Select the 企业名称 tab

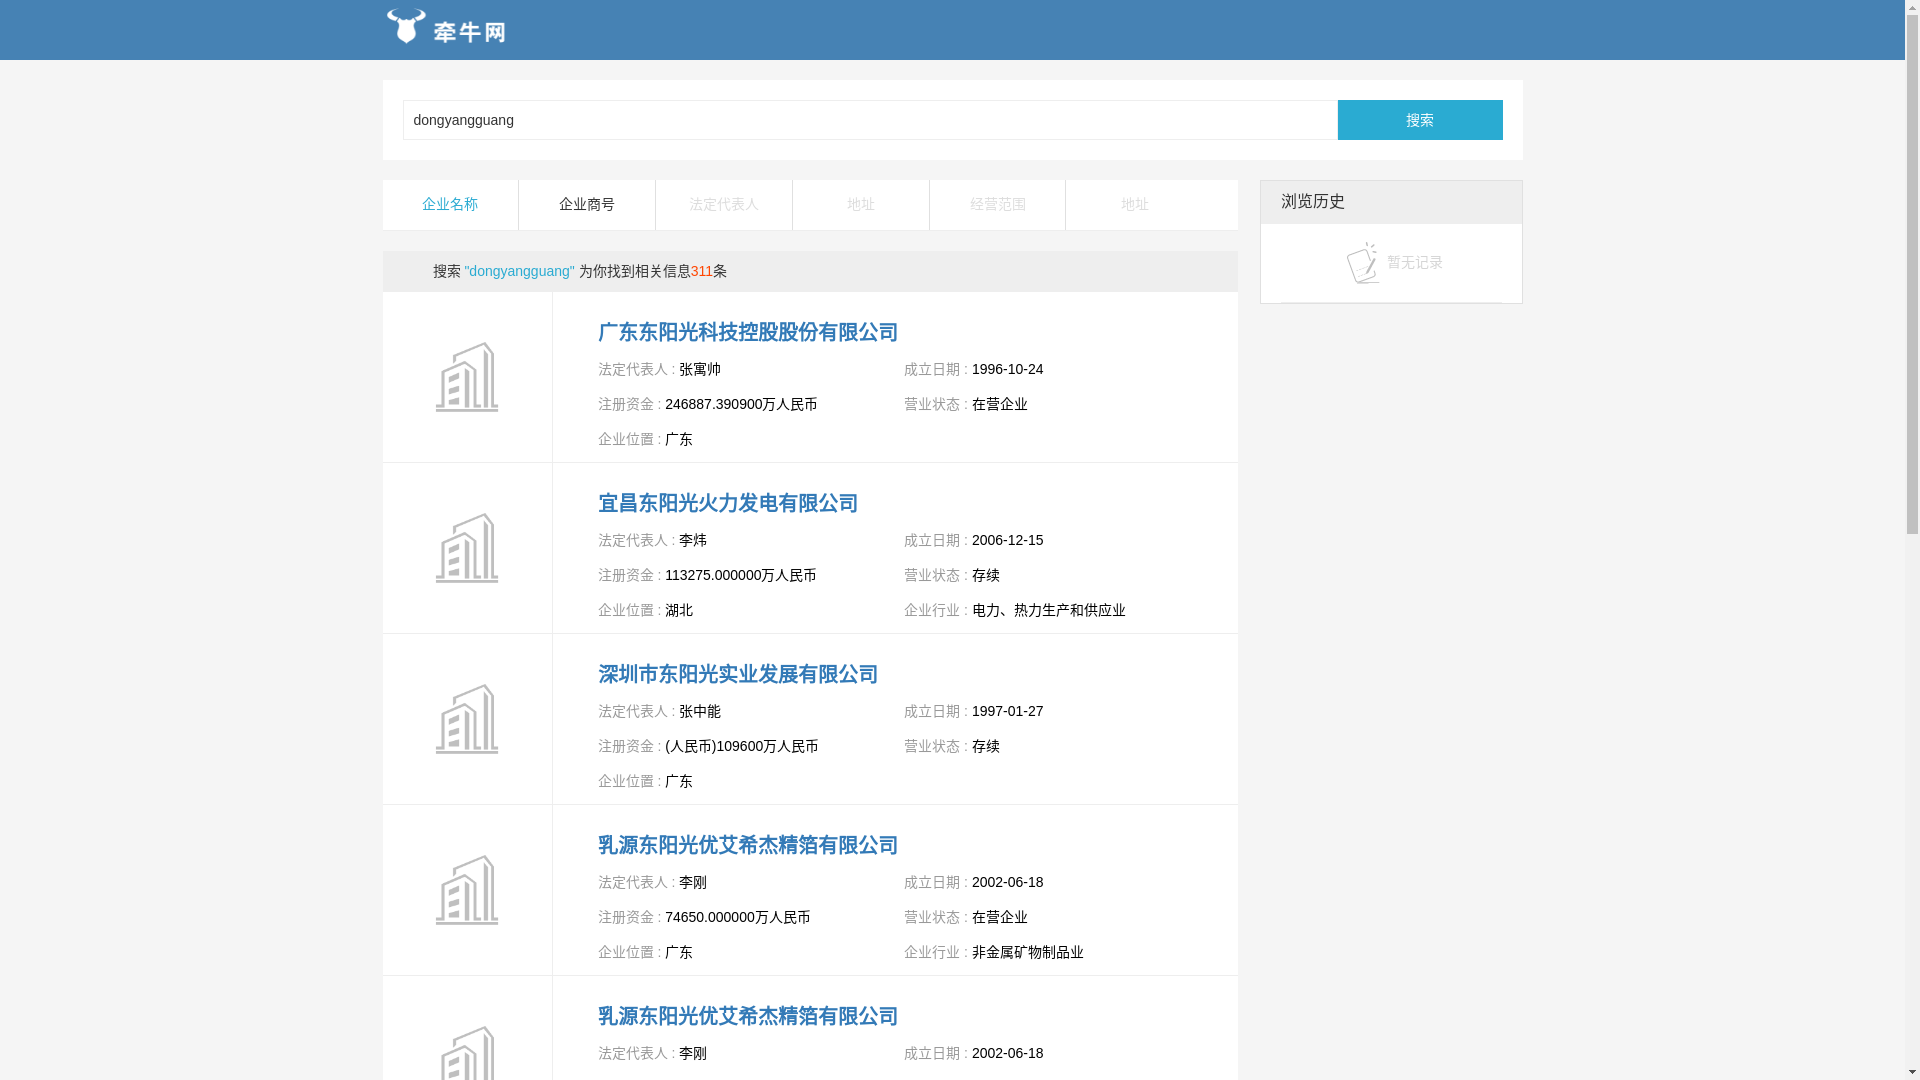point(450,204)
